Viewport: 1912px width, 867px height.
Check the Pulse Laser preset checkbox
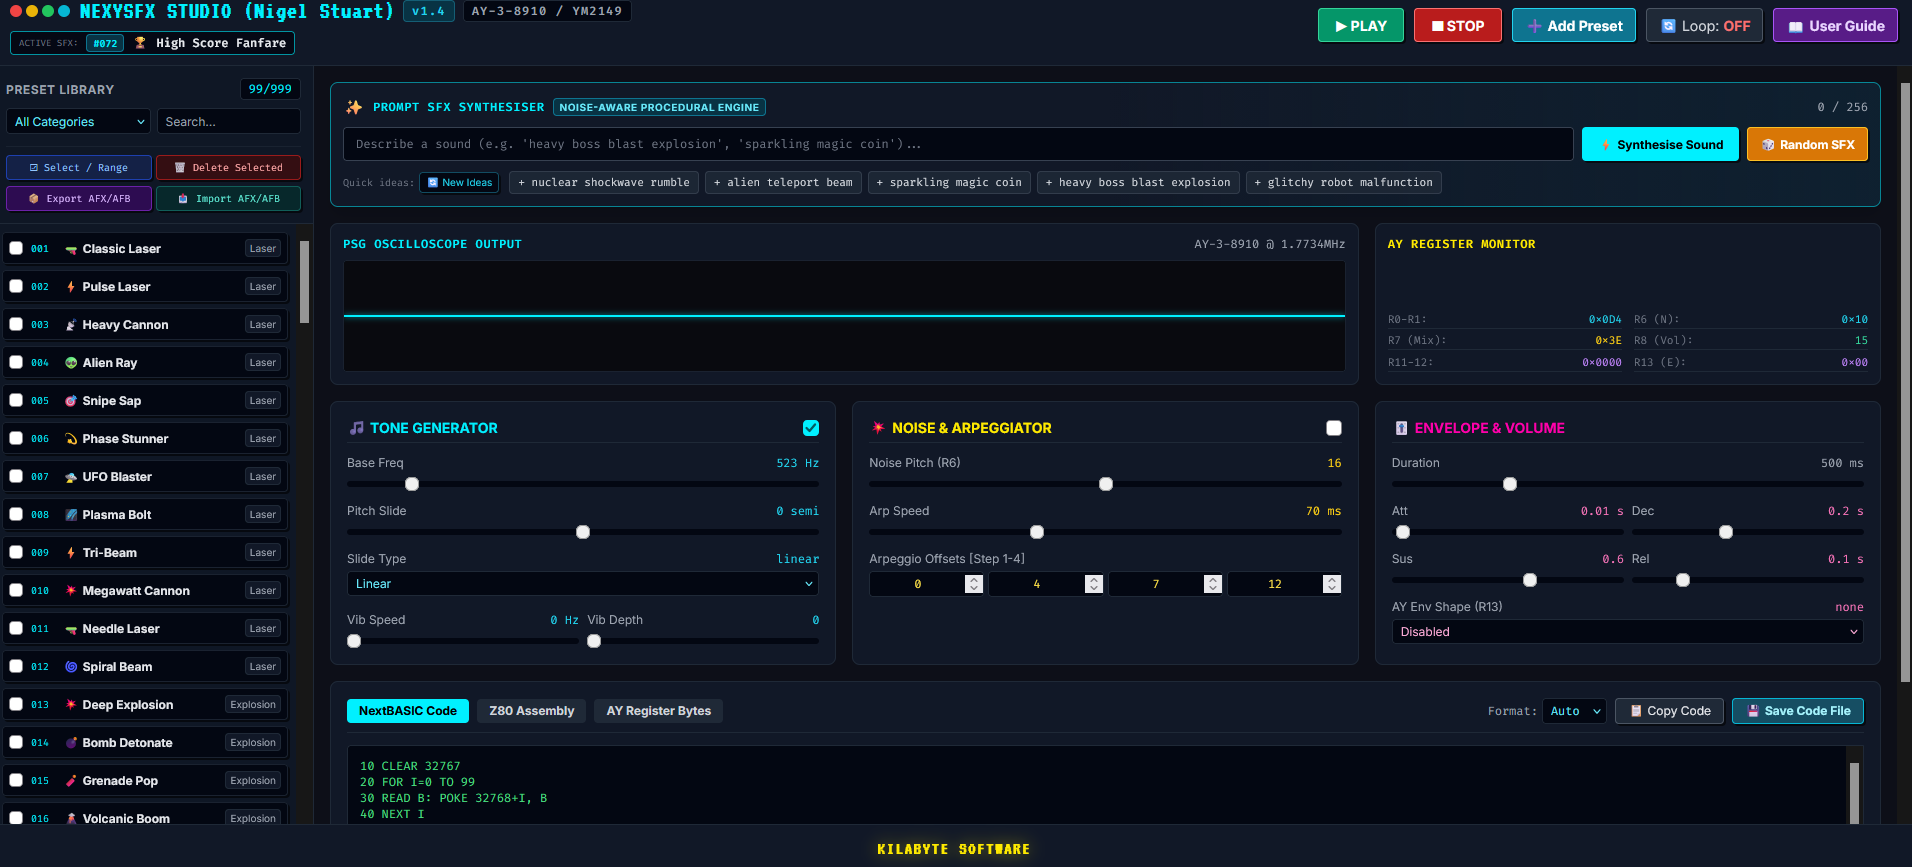click(x=16, y=286)
